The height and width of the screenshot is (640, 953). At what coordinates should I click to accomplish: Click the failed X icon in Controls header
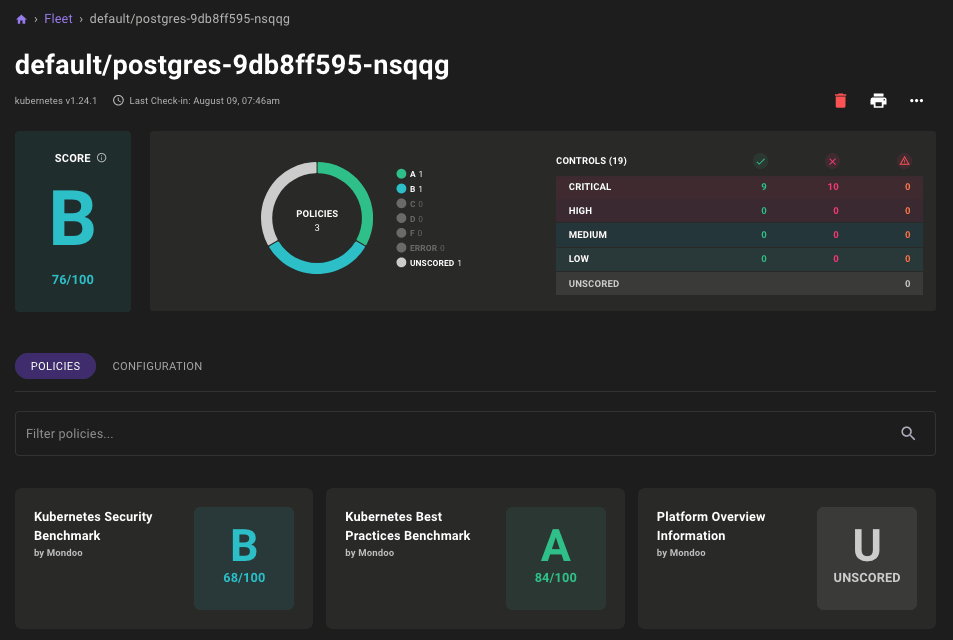(x=833, y=161)
